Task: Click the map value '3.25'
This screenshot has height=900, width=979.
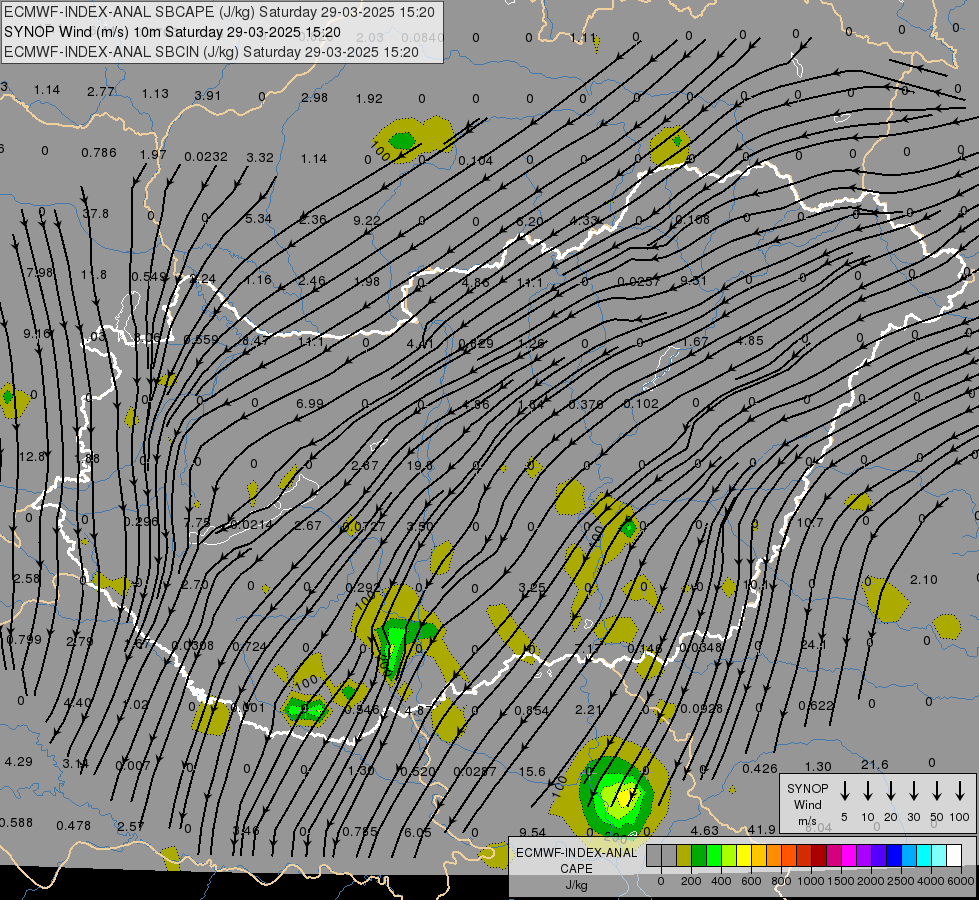Action: click(x=532, y=588)
